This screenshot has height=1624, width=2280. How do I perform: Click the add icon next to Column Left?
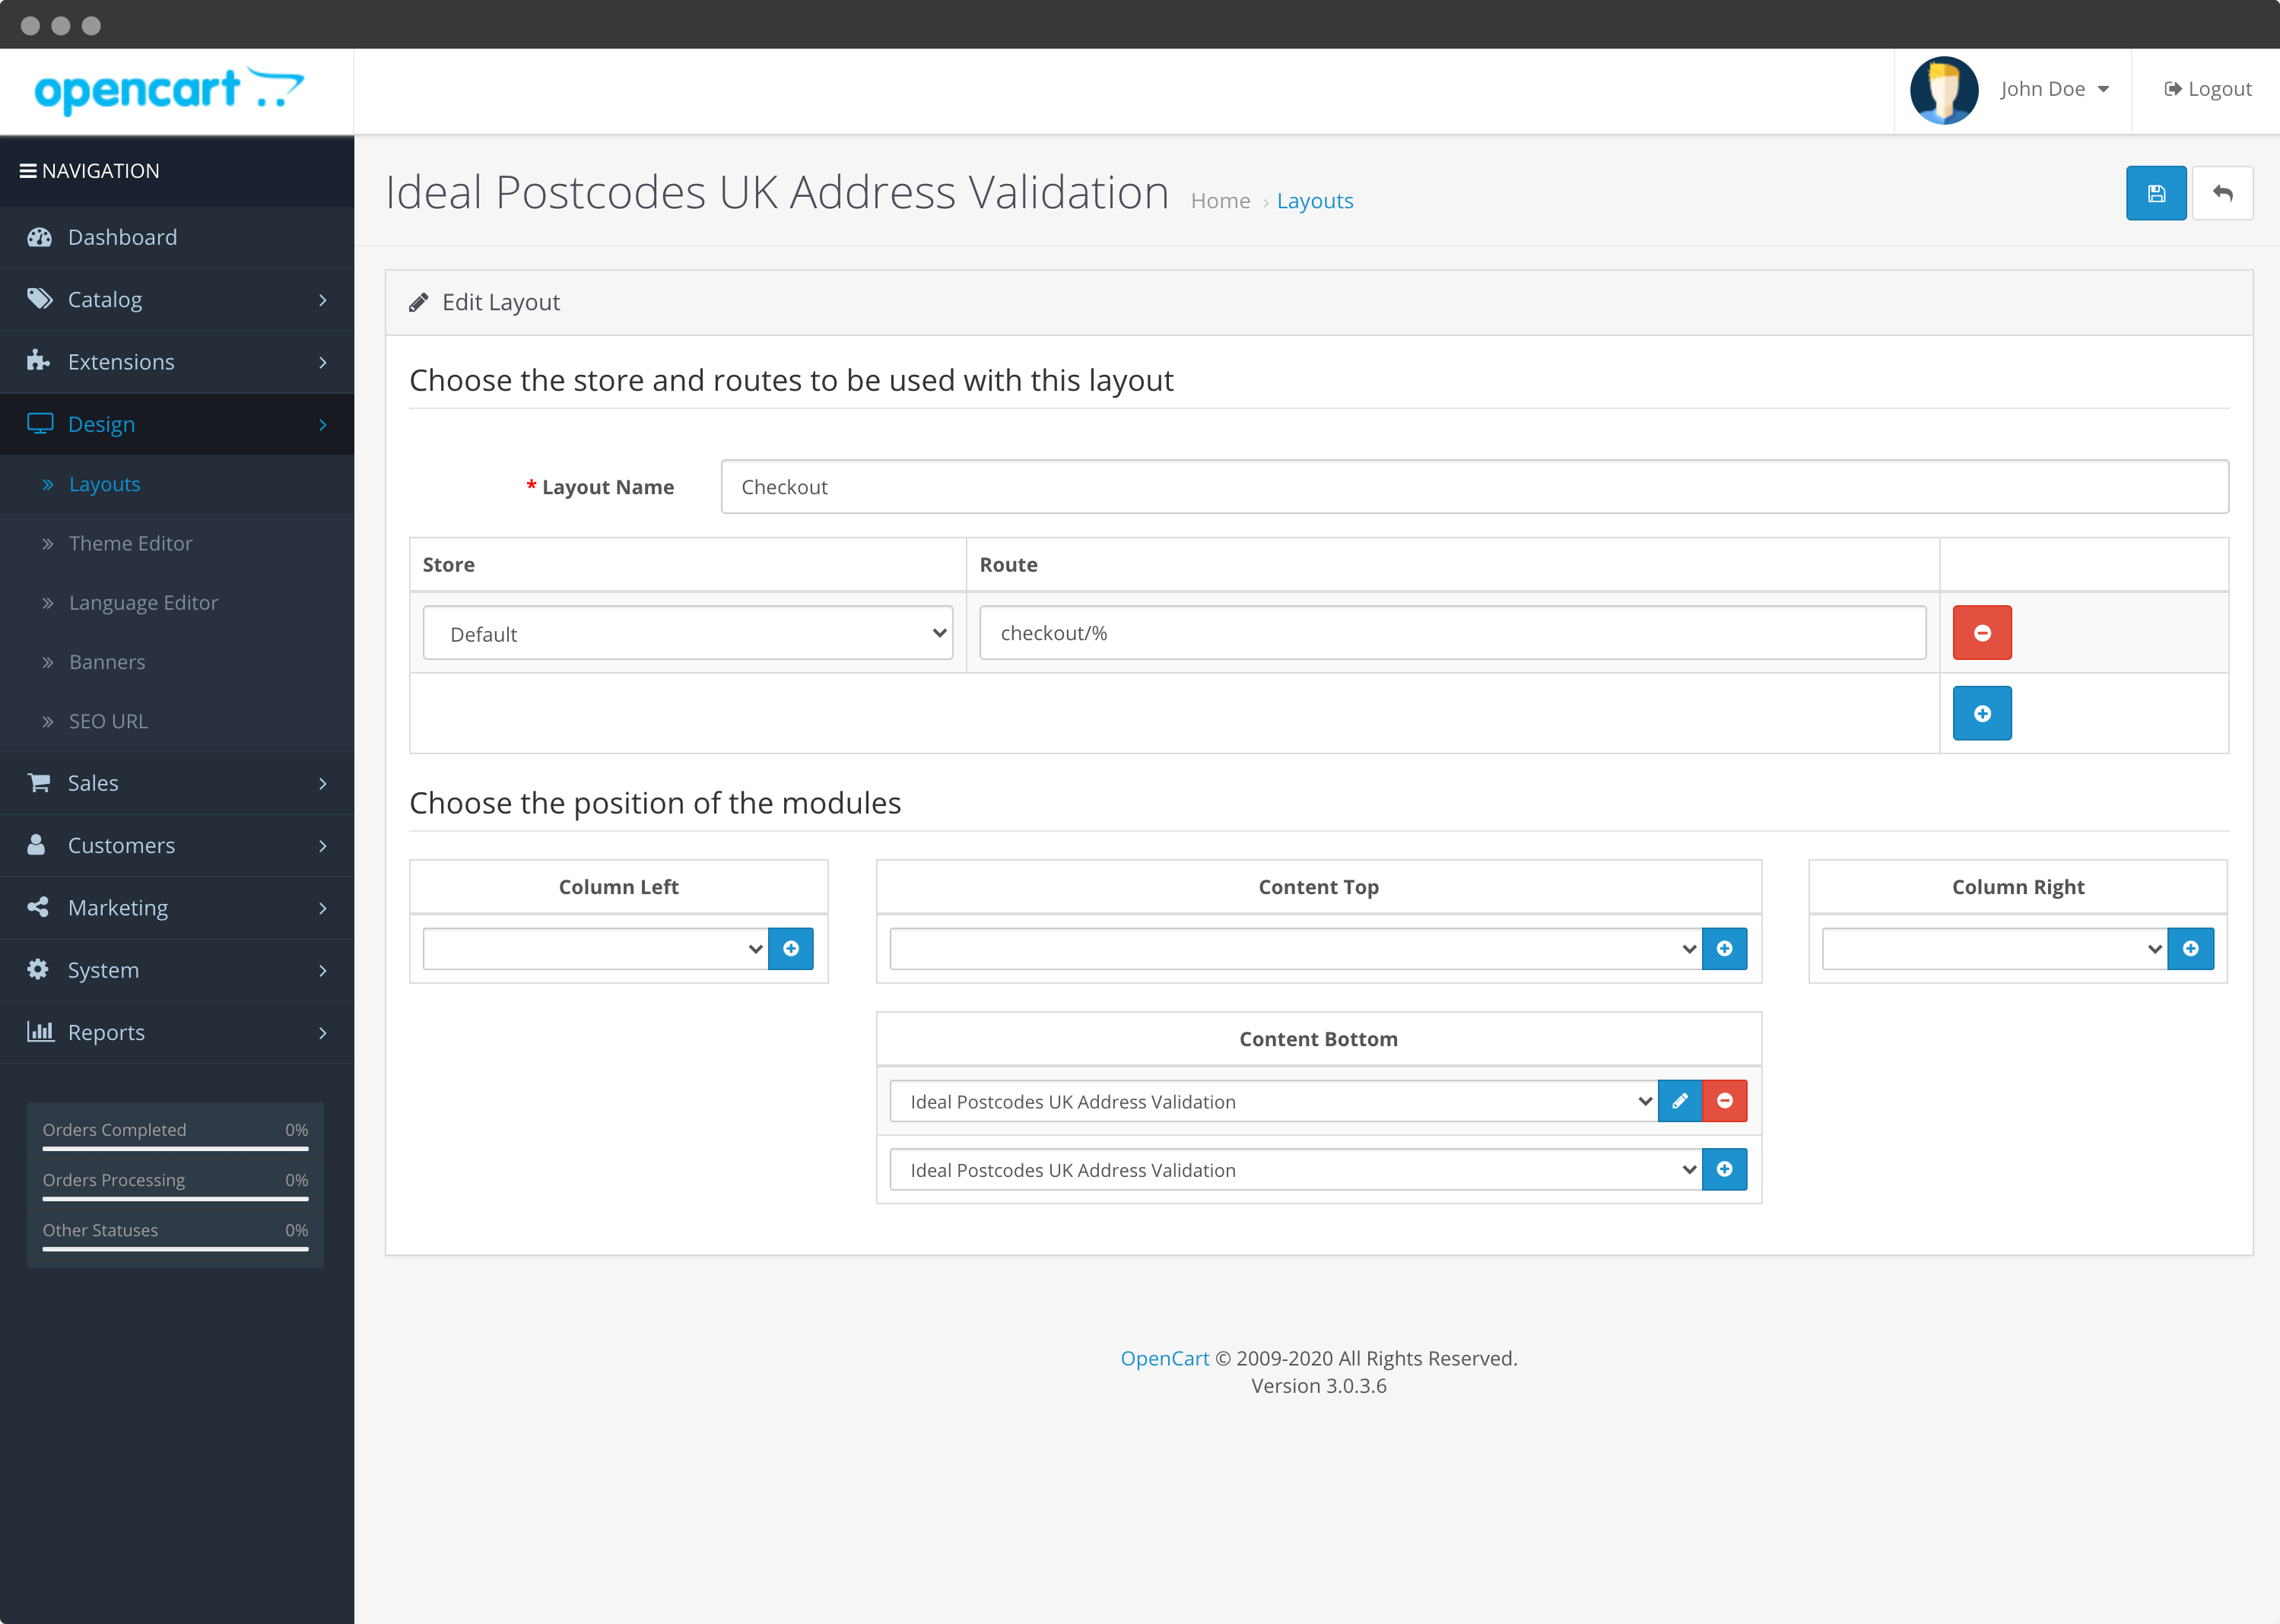click(791, 949)
